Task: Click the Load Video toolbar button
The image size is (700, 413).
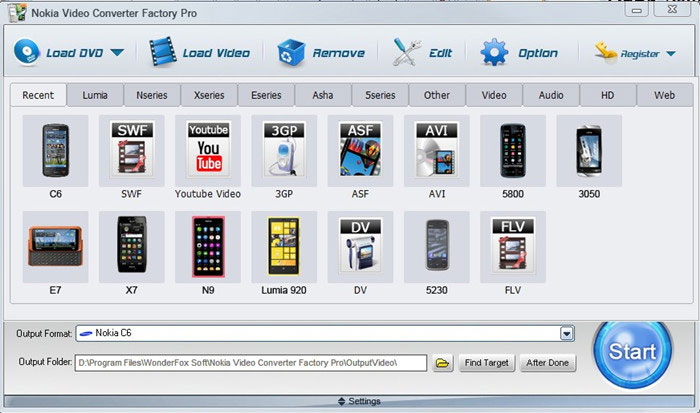Action: [x=199, y=53]
